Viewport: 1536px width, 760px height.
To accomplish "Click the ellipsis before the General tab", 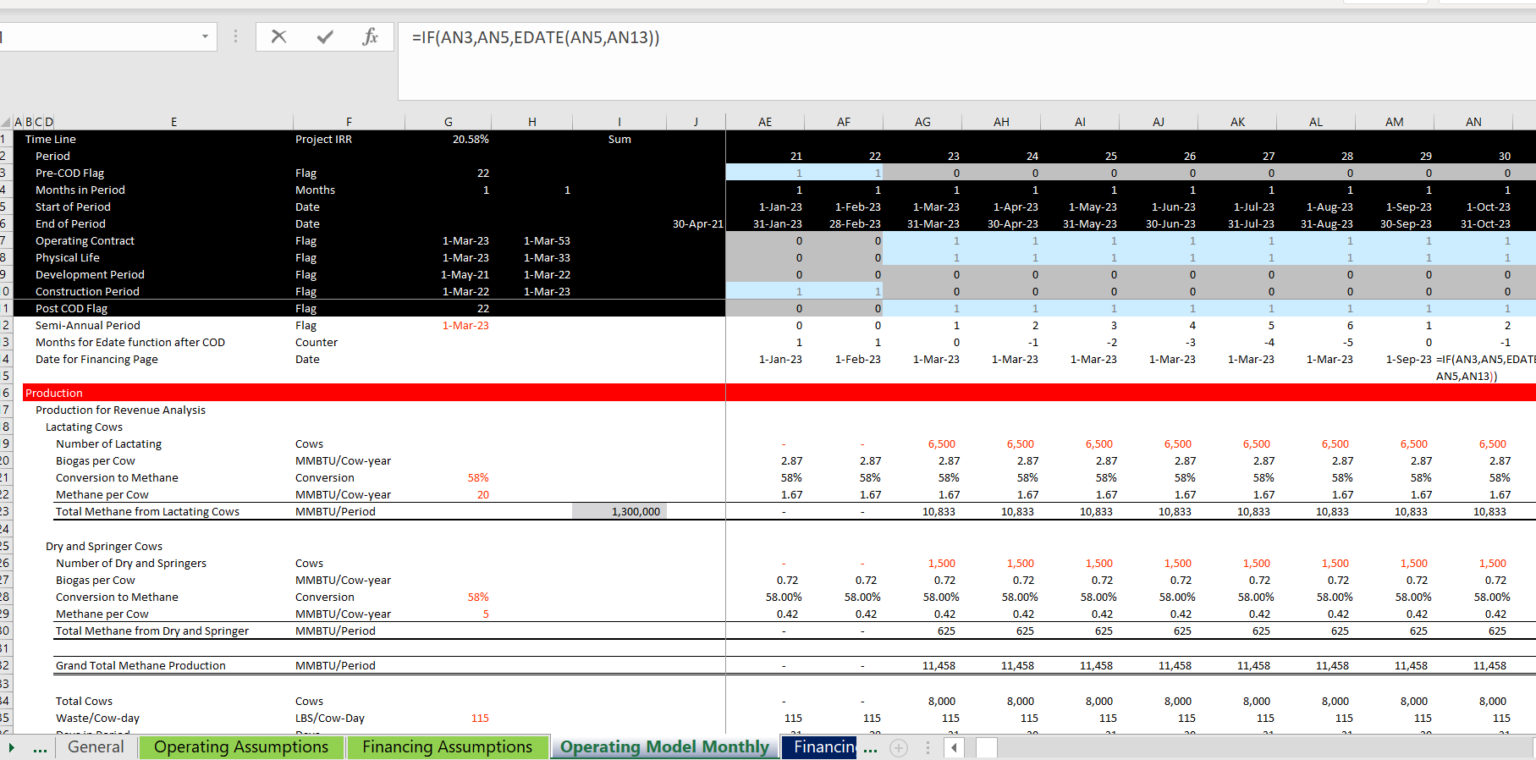I will point(40,747).
